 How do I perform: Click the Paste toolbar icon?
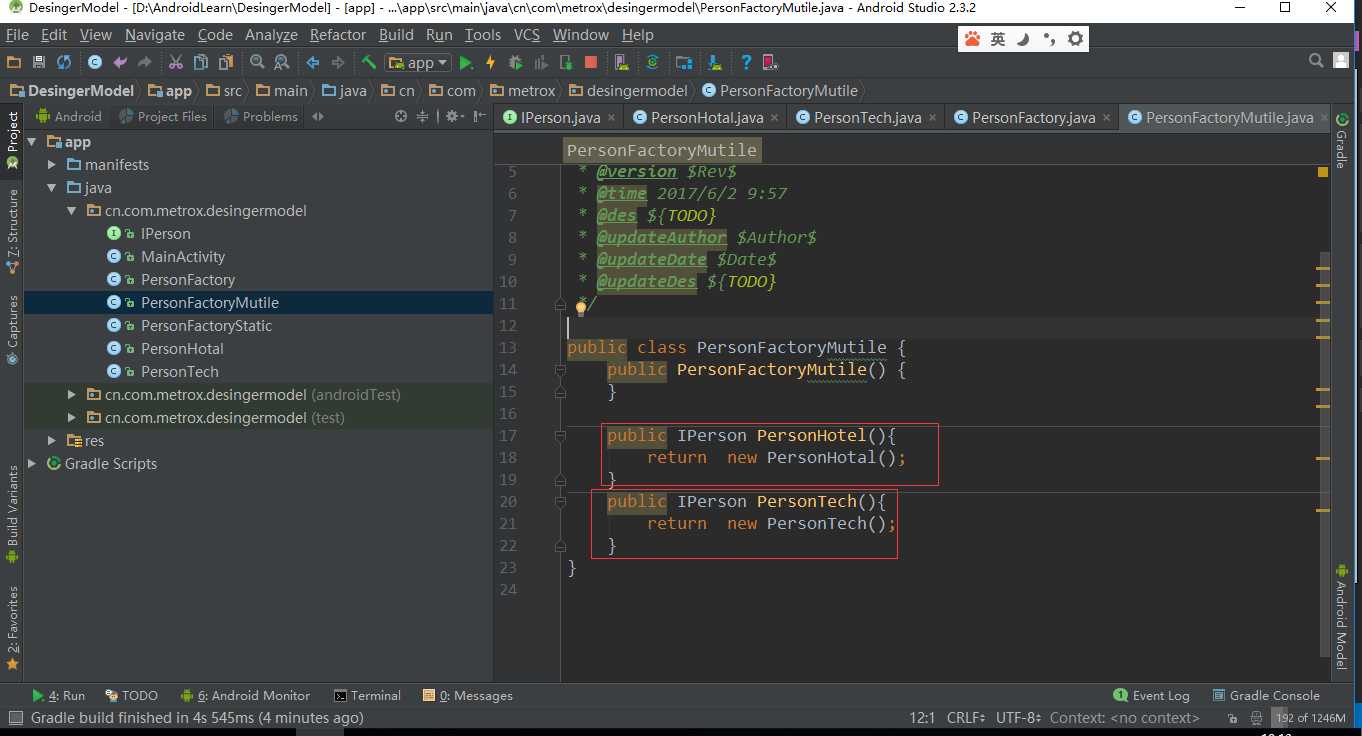[x=226, y=62]
